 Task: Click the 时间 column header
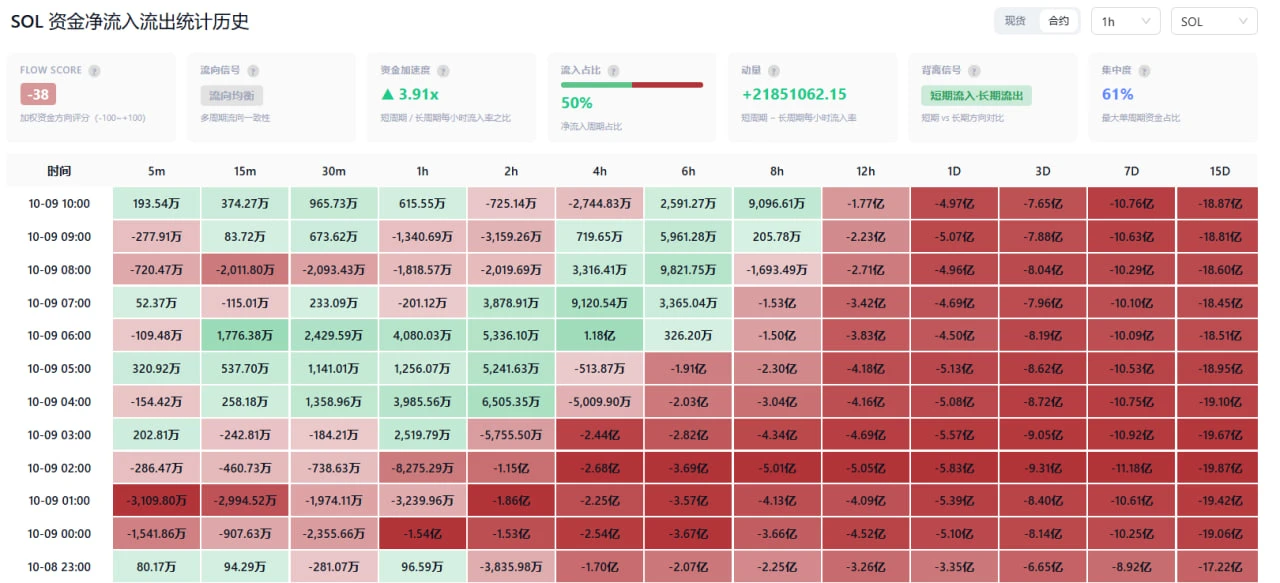click(59, 171)
